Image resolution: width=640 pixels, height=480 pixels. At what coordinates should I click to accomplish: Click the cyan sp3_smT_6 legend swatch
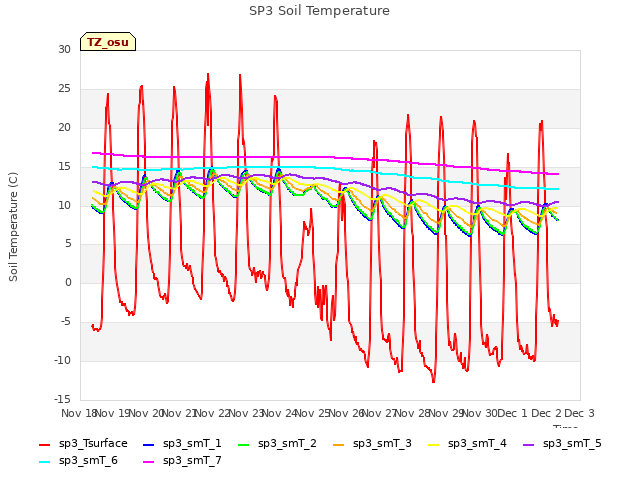coord(44,462)
